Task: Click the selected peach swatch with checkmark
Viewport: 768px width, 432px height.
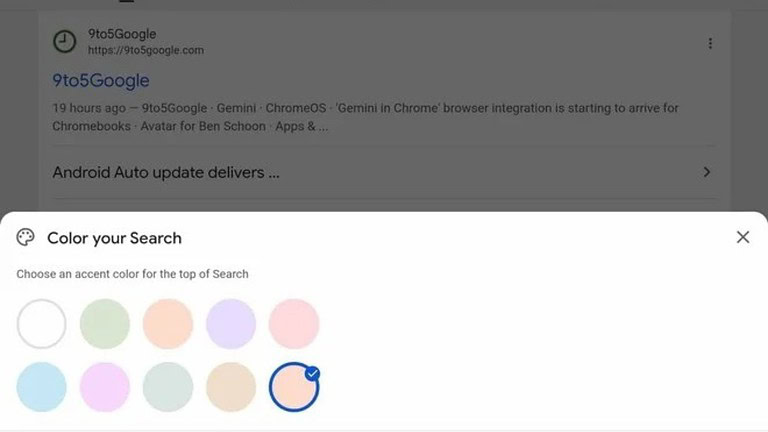Action: 294,387
